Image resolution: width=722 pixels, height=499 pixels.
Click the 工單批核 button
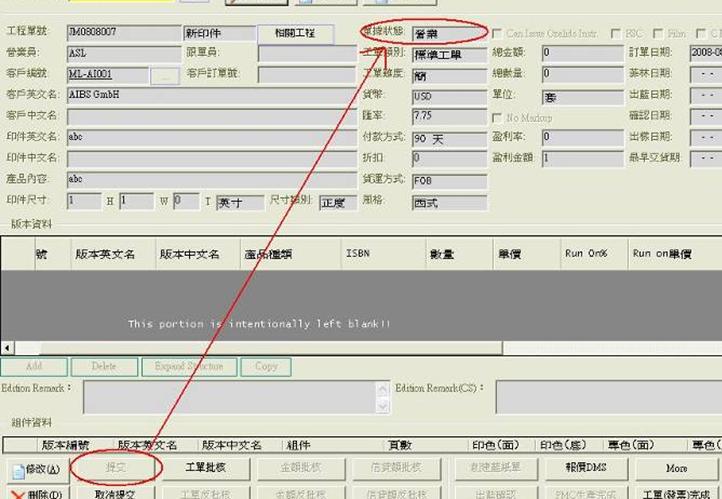[204, 468]
